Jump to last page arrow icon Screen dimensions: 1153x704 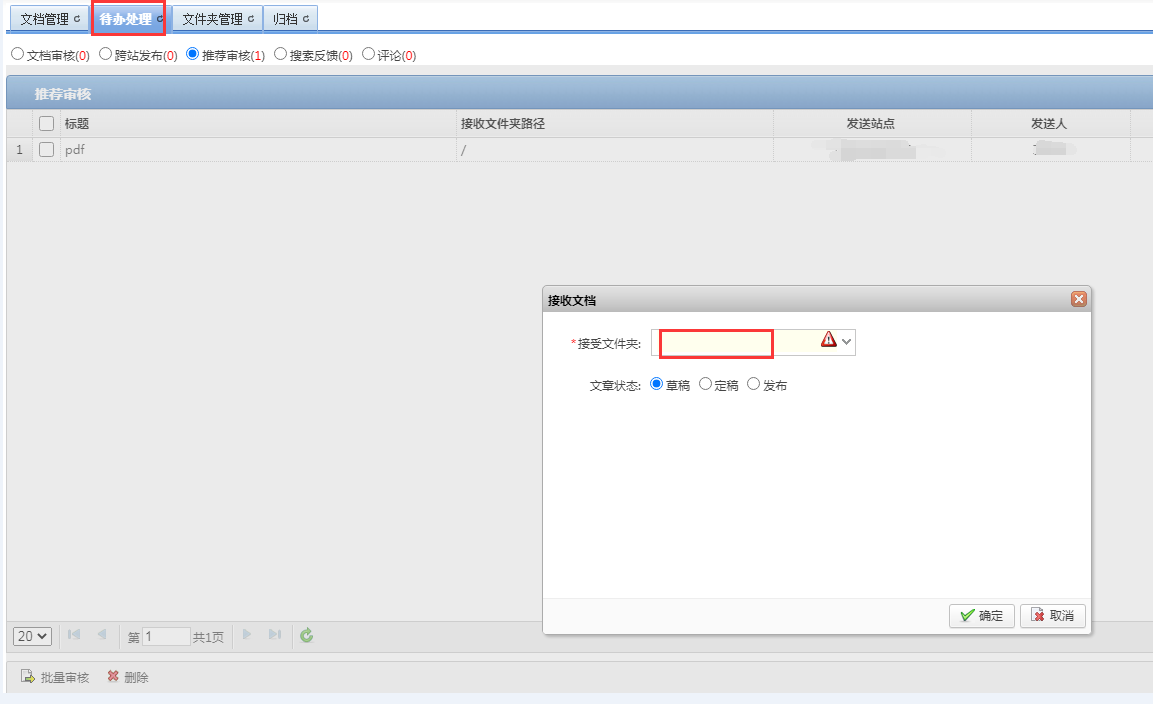pyautogui.click(x=275, y=636)
